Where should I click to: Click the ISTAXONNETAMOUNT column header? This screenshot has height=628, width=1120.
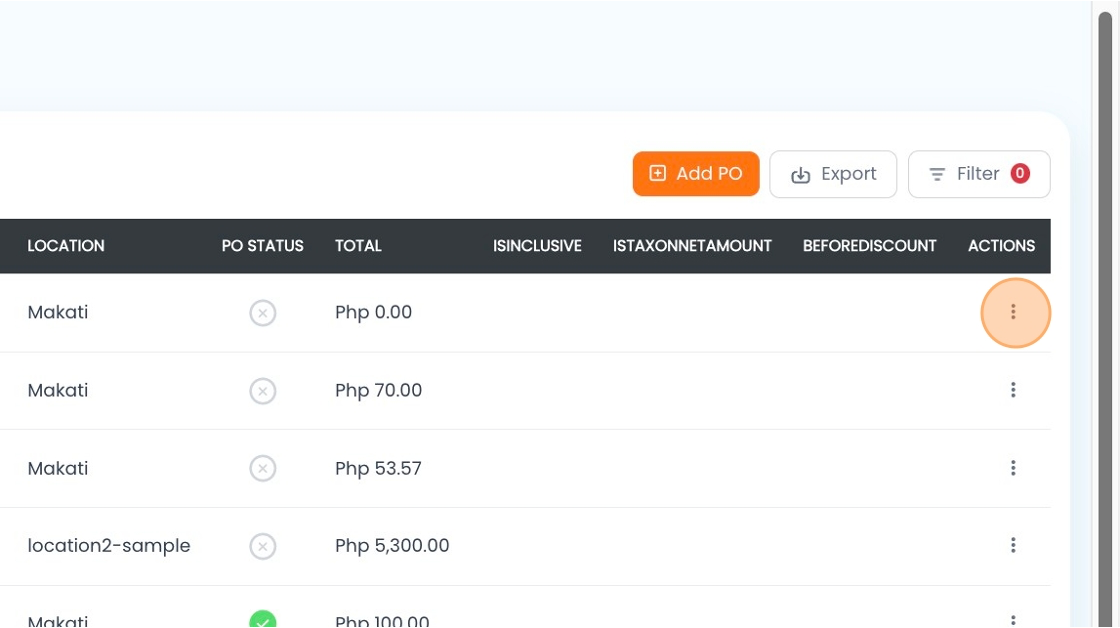pos(692,246)
